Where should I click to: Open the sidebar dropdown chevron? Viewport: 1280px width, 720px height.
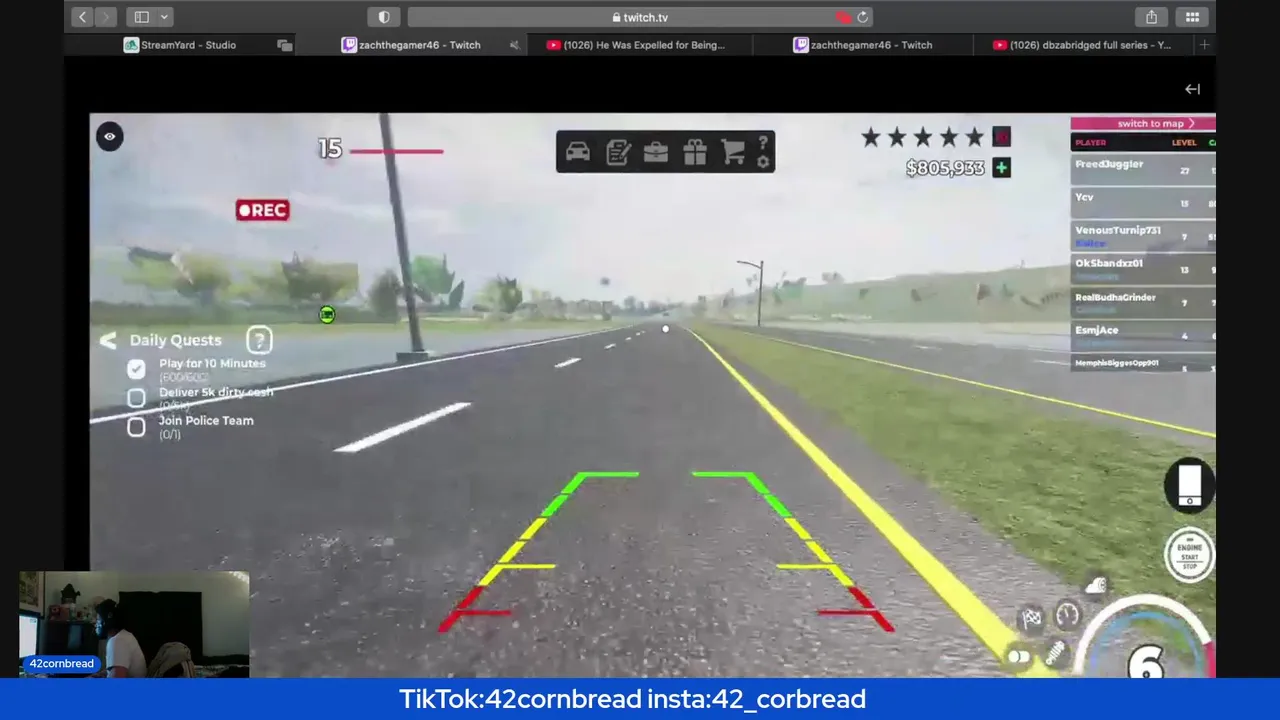tap(164, 17)
